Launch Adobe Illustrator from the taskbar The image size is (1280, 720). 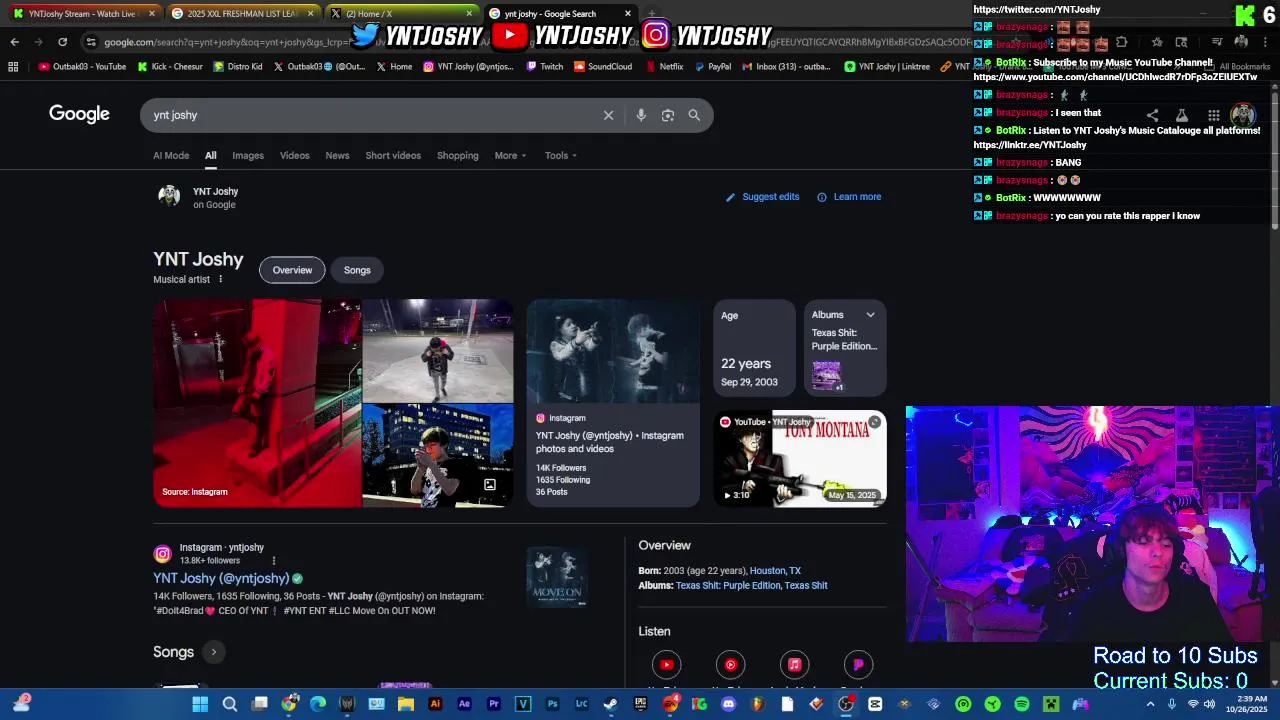435,704
